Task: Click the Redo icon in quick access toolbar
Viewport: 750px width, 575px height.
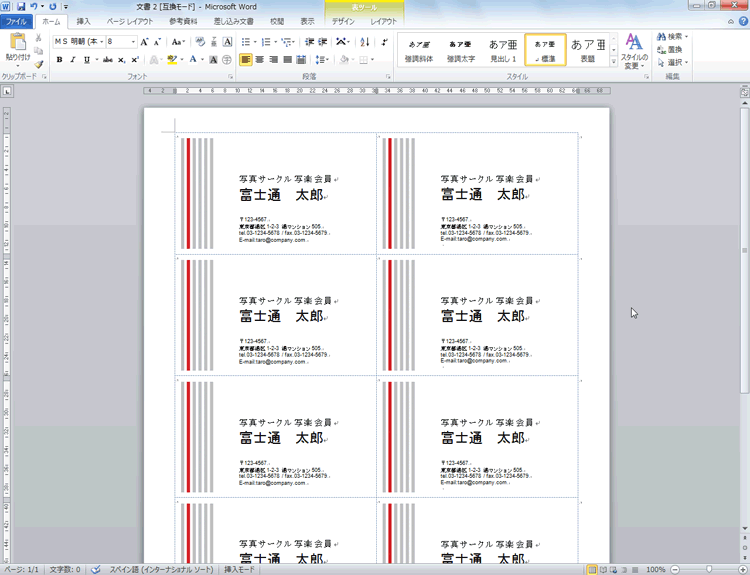Action: [x=53, y=7]
